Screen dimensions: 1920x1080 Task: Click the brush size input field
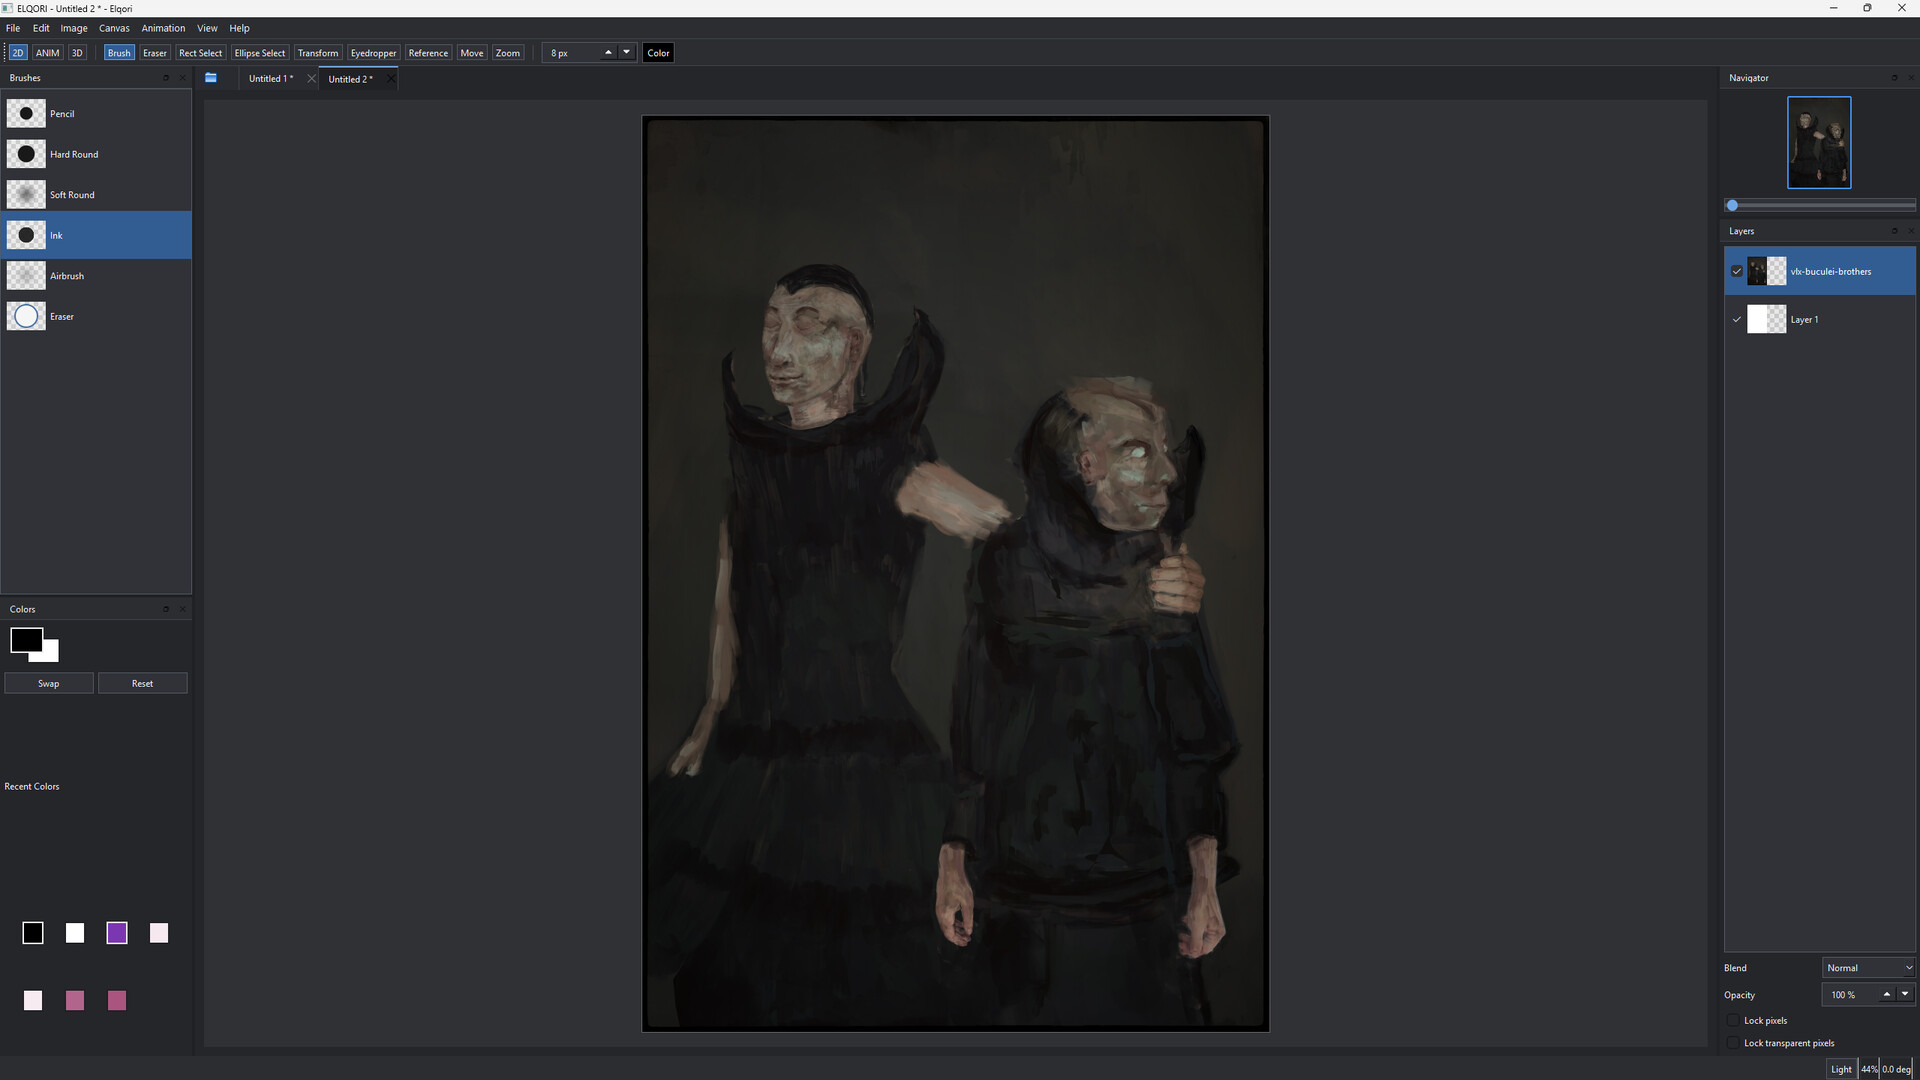[573, 53]
